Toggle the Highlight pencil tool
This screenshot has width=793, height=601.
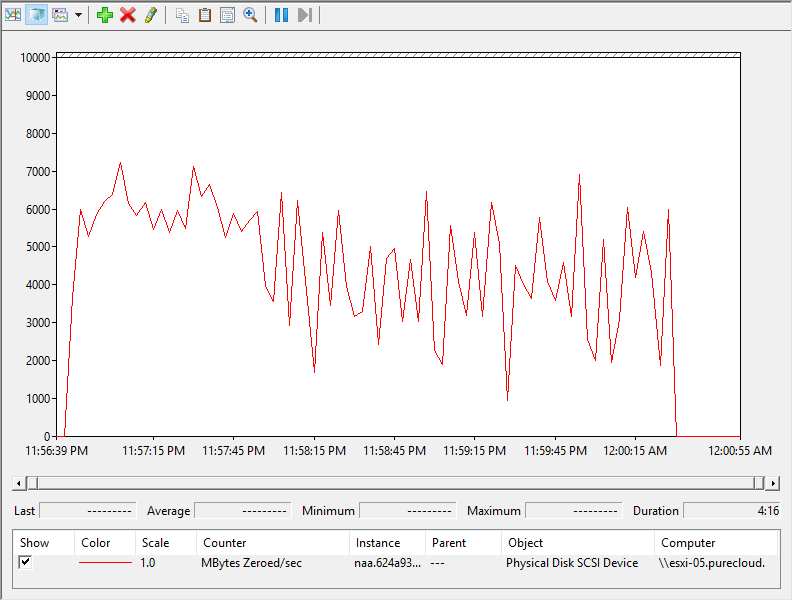[151, 15]
